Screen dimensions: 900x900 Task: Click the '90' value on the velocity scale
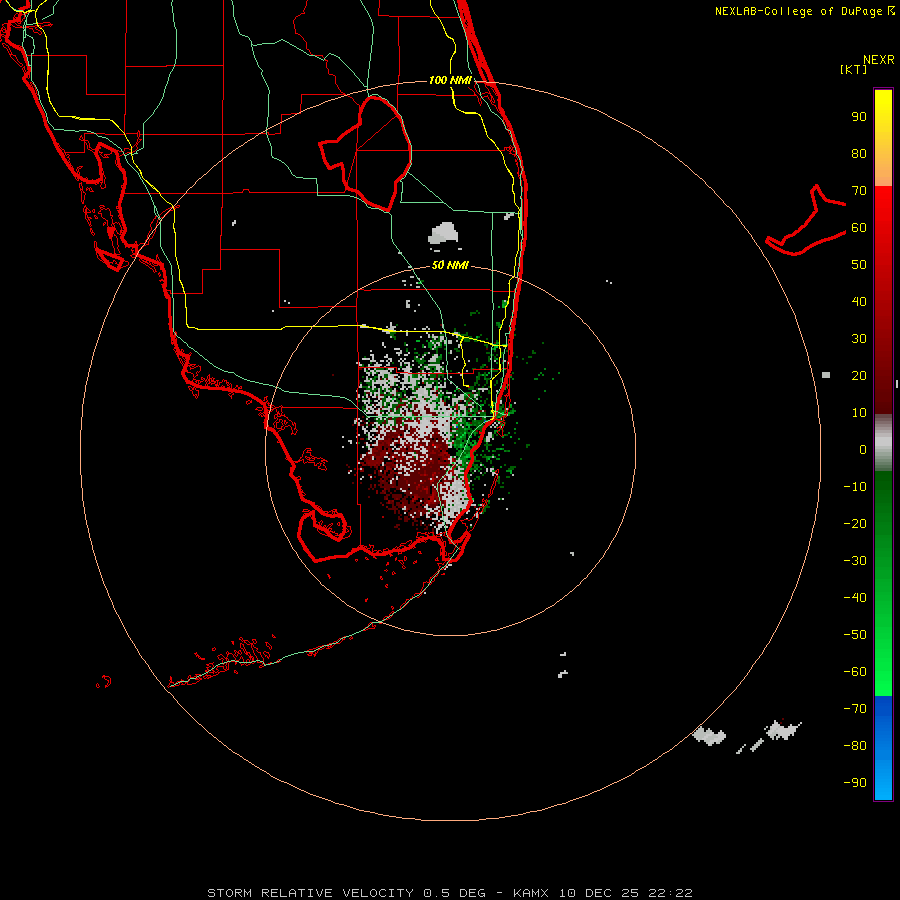859,117
